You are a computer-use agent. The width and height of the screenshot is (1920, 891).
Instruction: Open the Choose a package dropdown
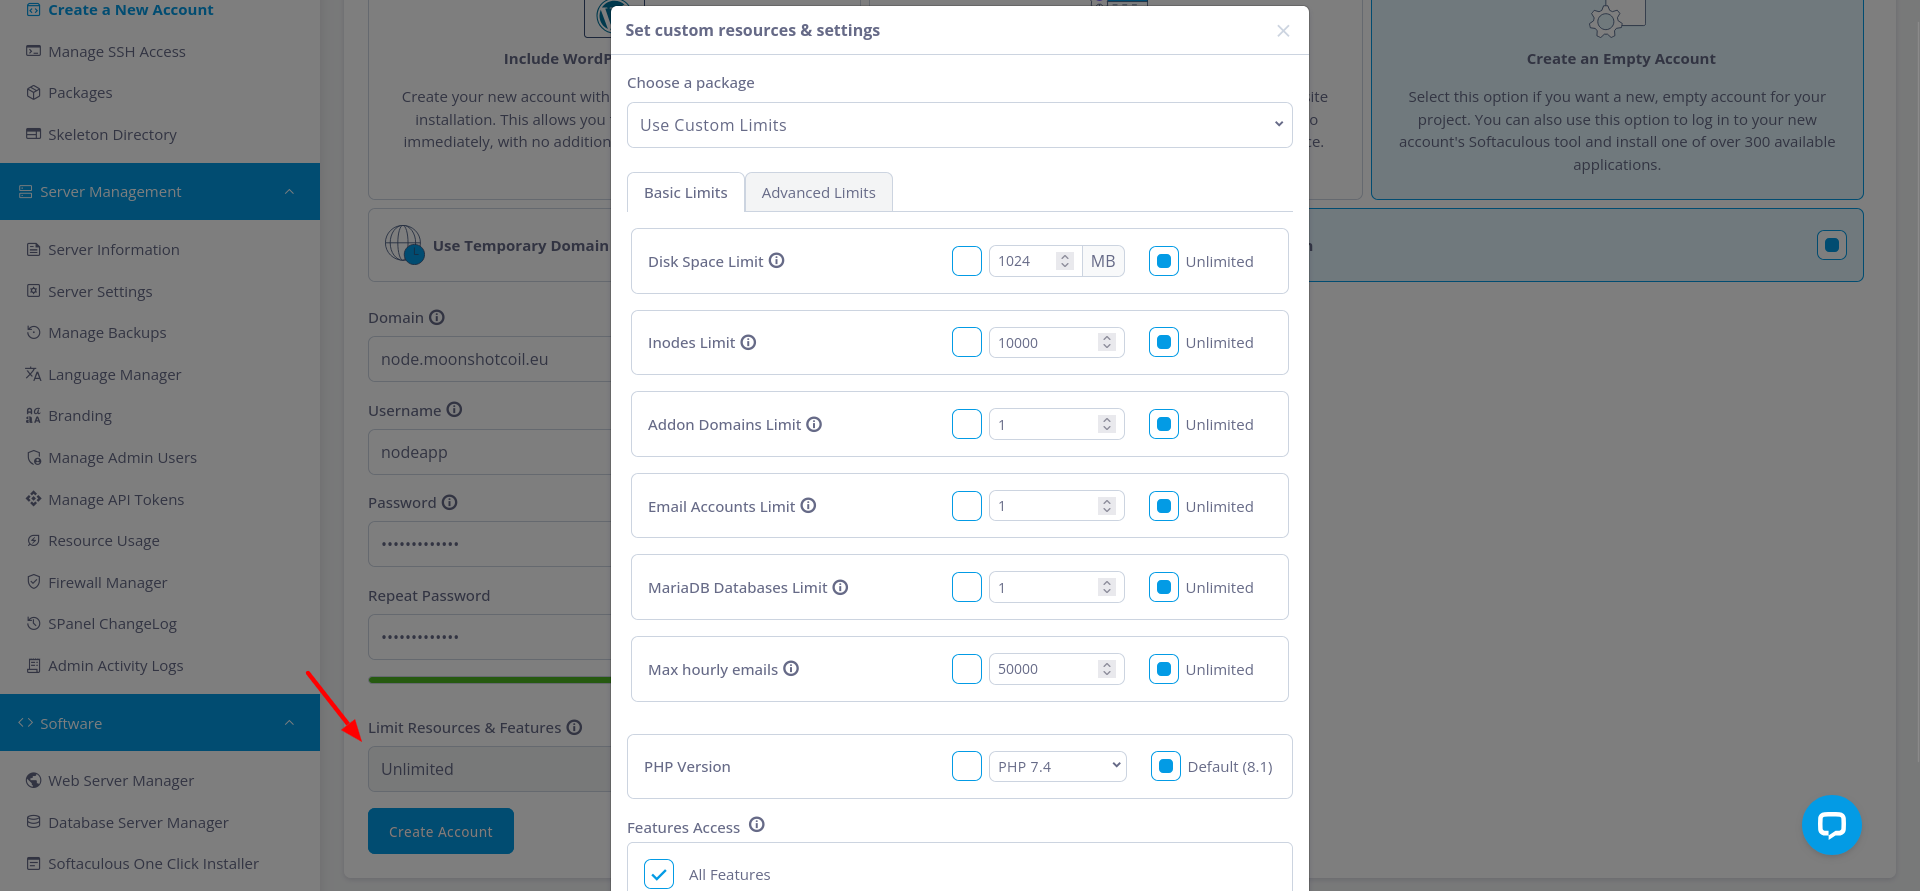point(960,125)
